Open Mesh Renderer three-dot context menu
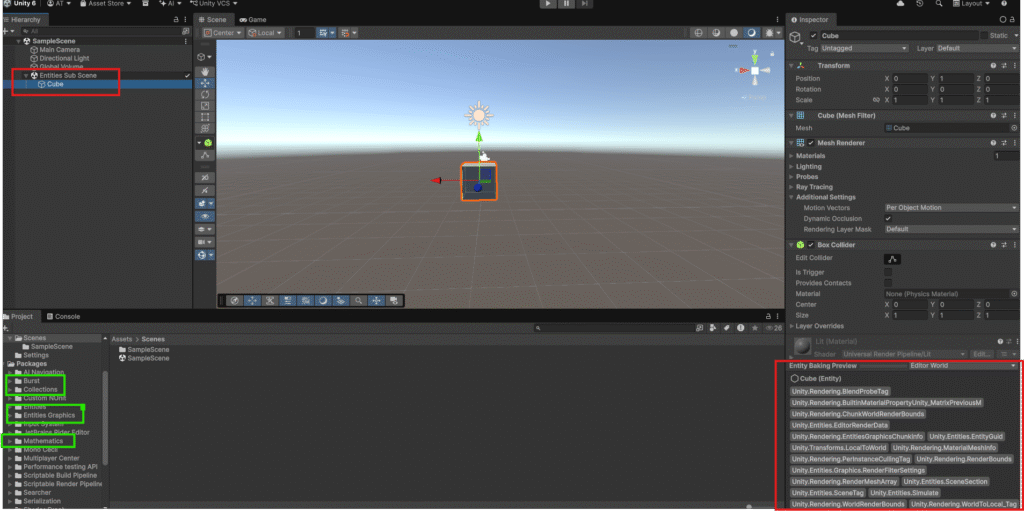The height and width of the screenshot is (511, 1024). click(1014, 142)
